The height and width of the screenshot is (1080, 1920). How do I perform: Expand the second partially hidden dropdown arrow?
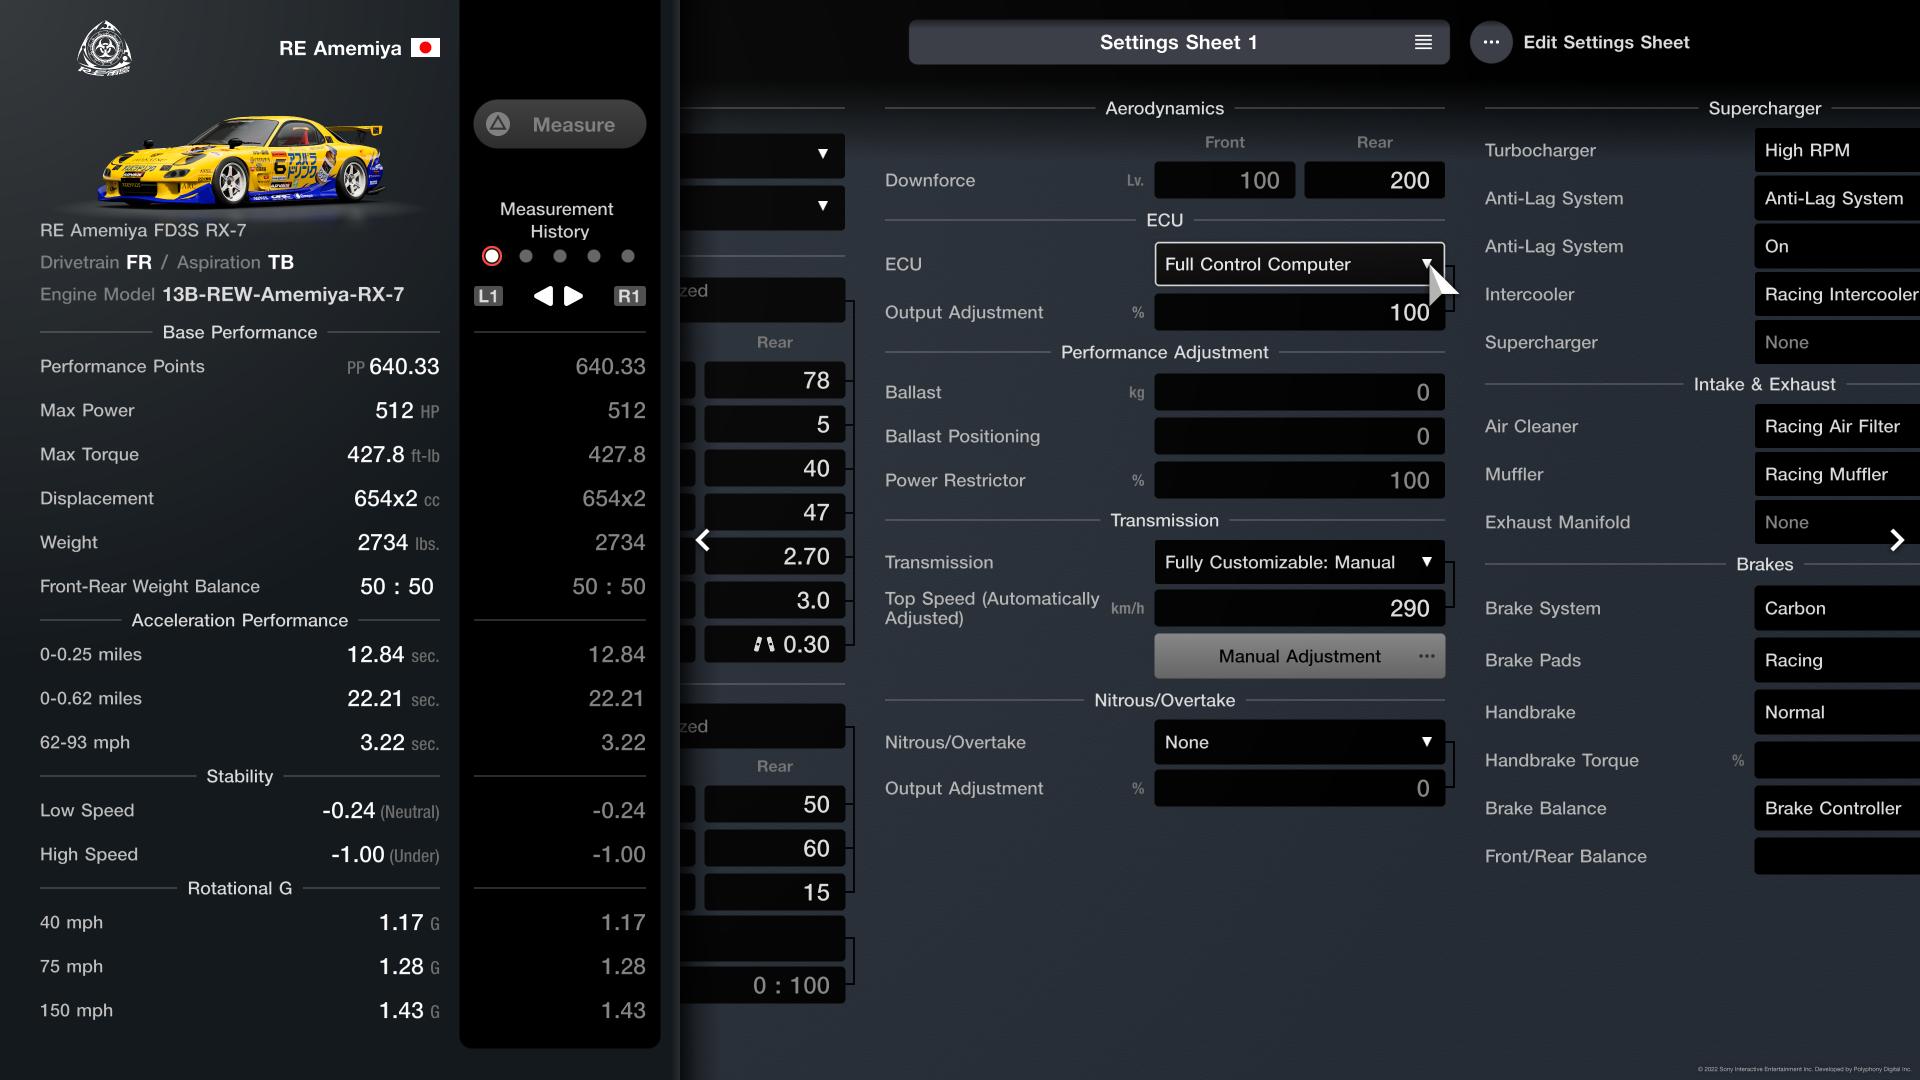point(822,206)
